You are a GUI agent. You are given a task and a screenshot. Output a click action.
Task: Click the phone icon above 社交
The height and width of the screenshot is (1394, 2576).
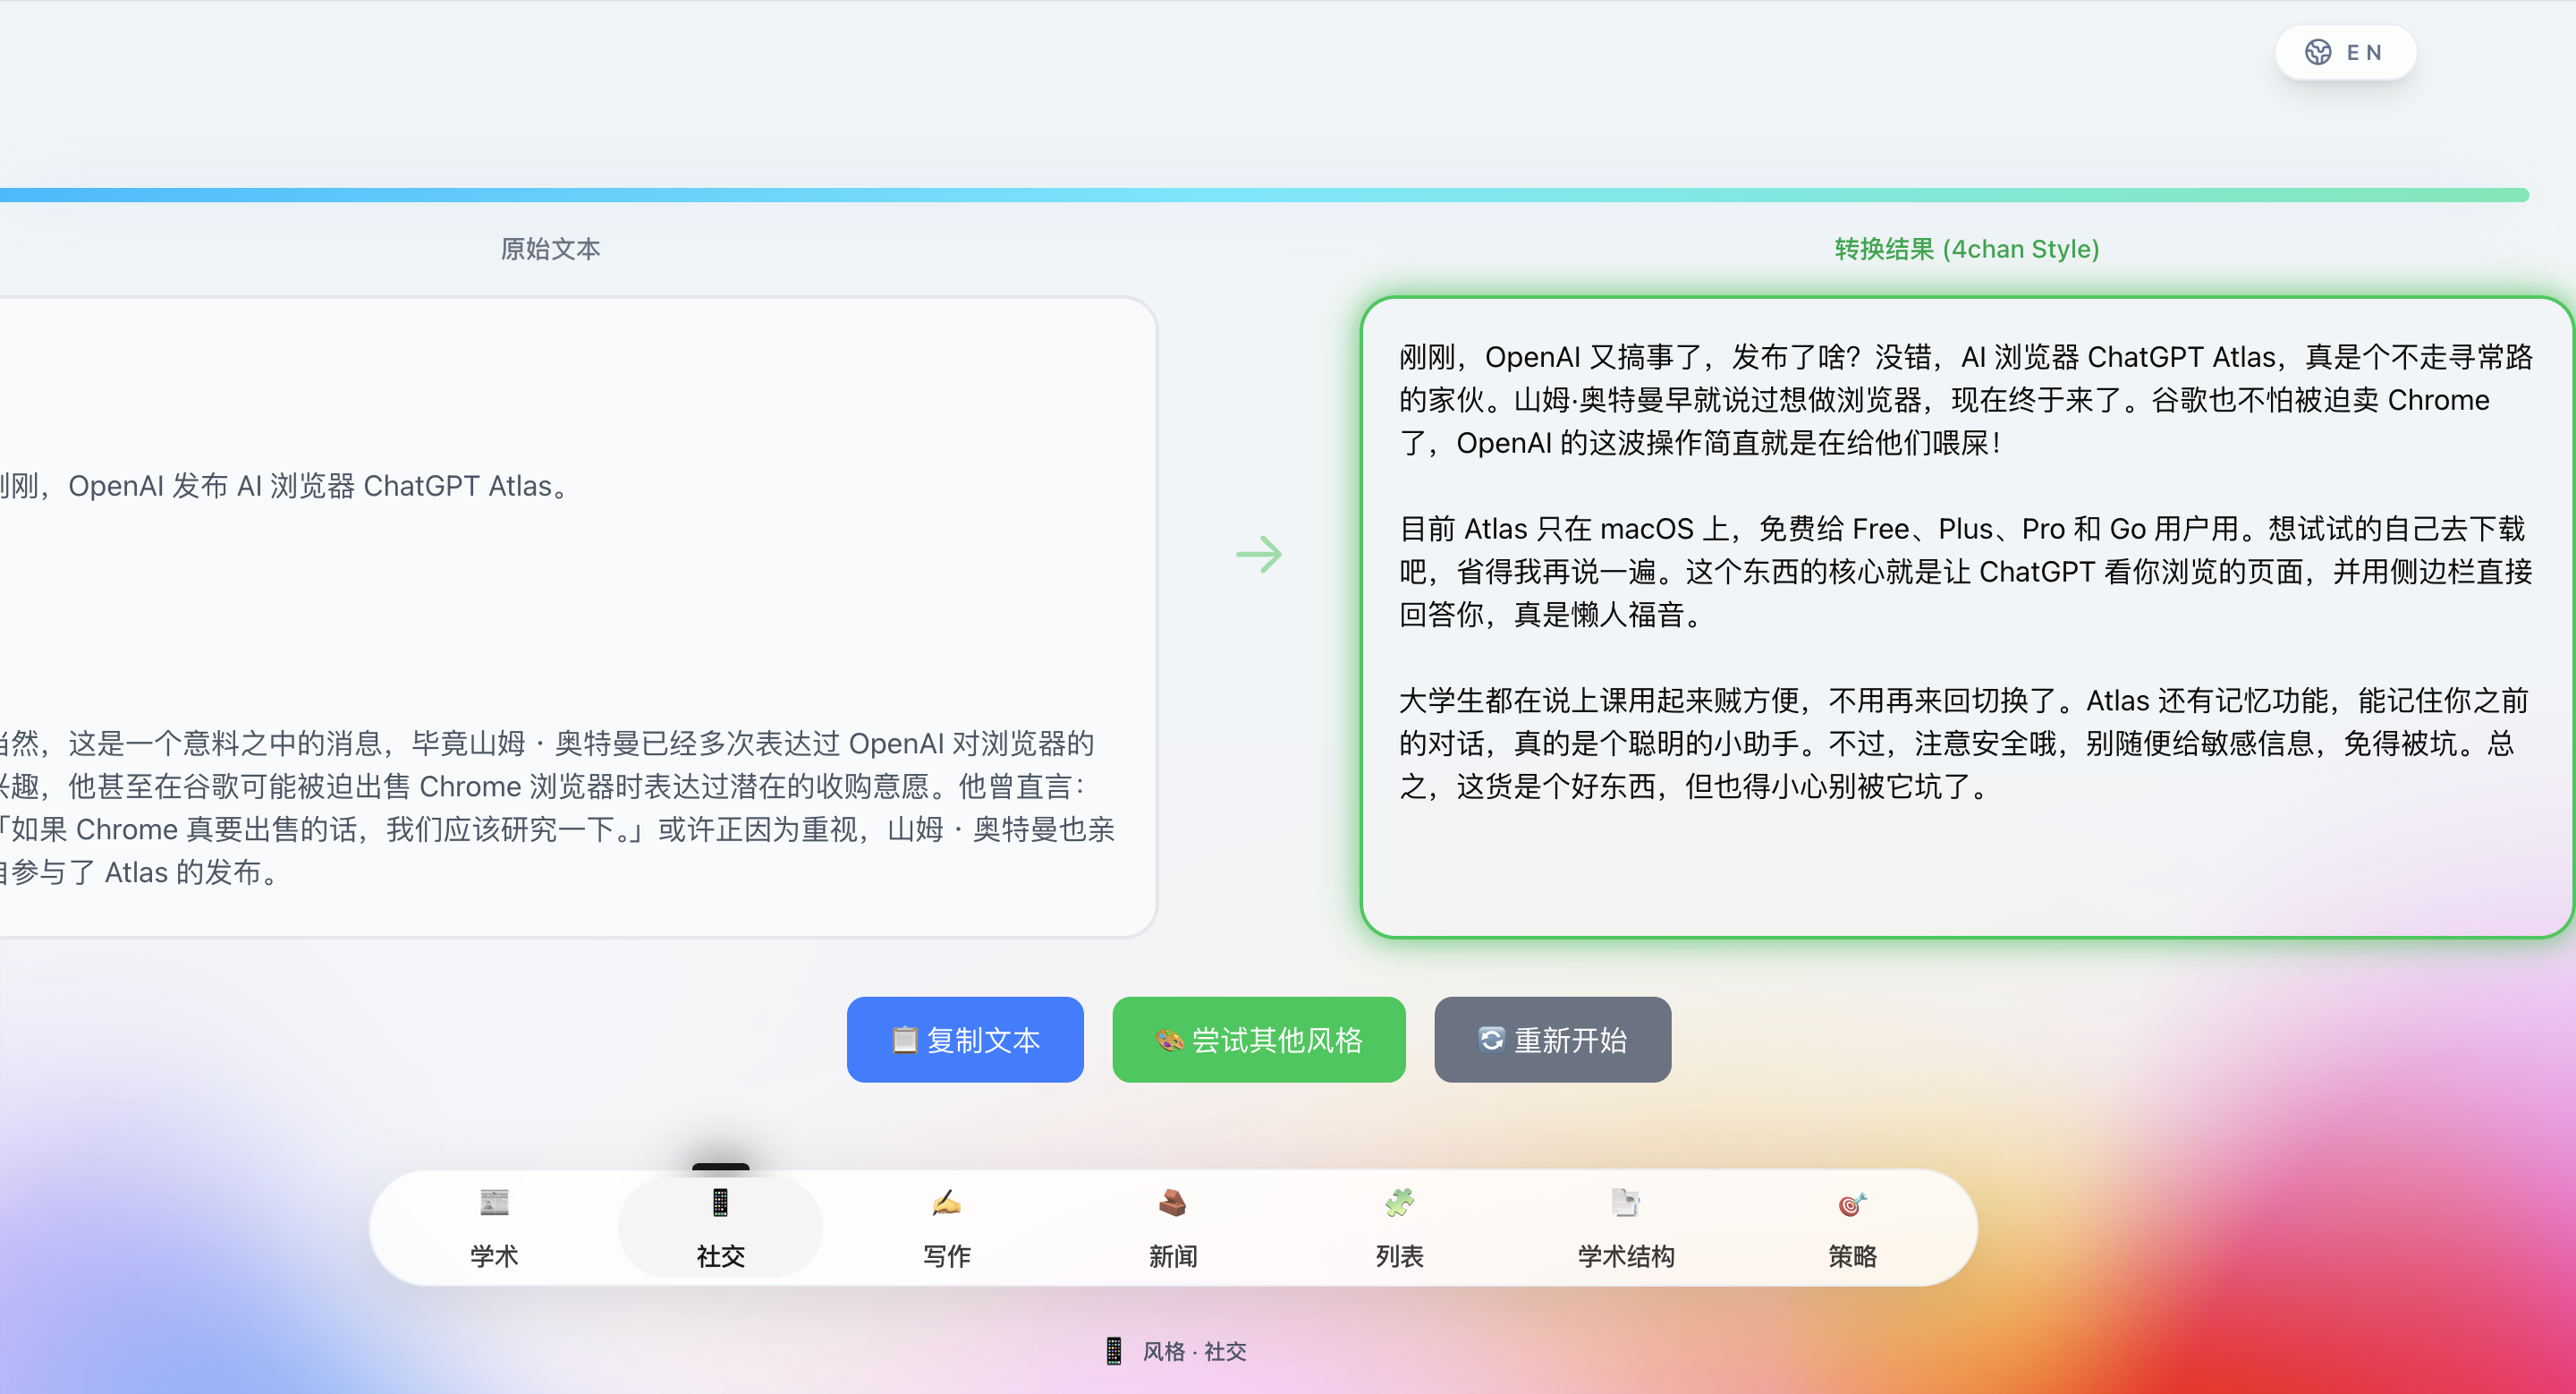tap(720, 1202)
